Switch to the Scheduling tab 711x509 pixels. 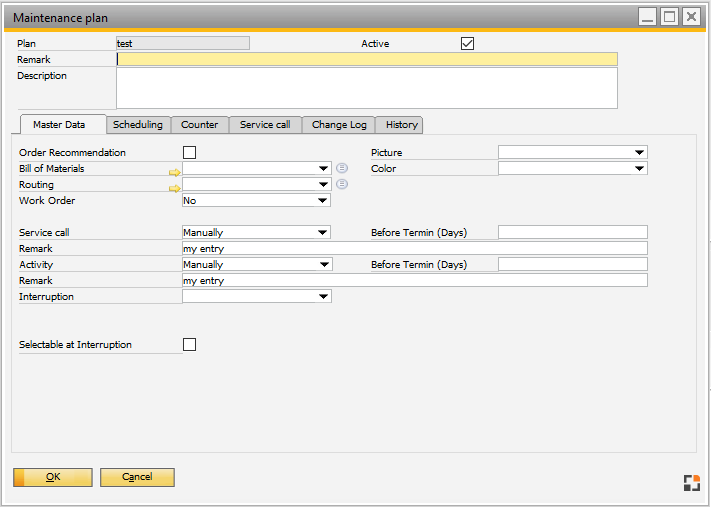point(138,125)
